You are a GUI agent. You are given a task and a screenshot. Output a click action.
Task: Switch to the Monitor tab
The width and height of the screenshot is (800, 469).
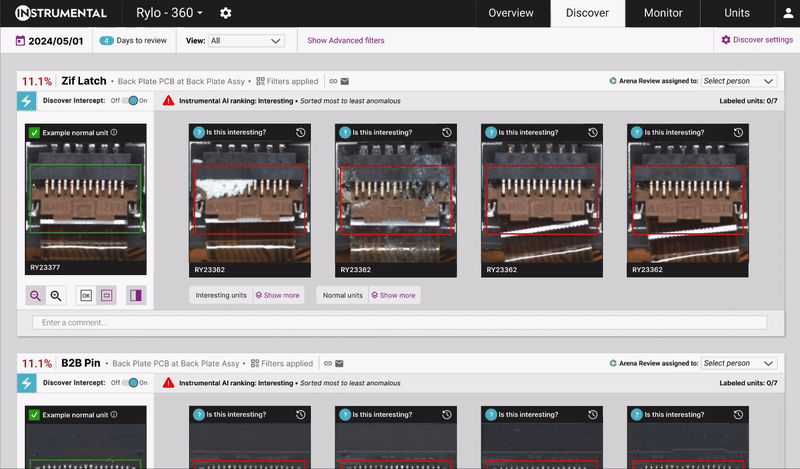point(663,13)
